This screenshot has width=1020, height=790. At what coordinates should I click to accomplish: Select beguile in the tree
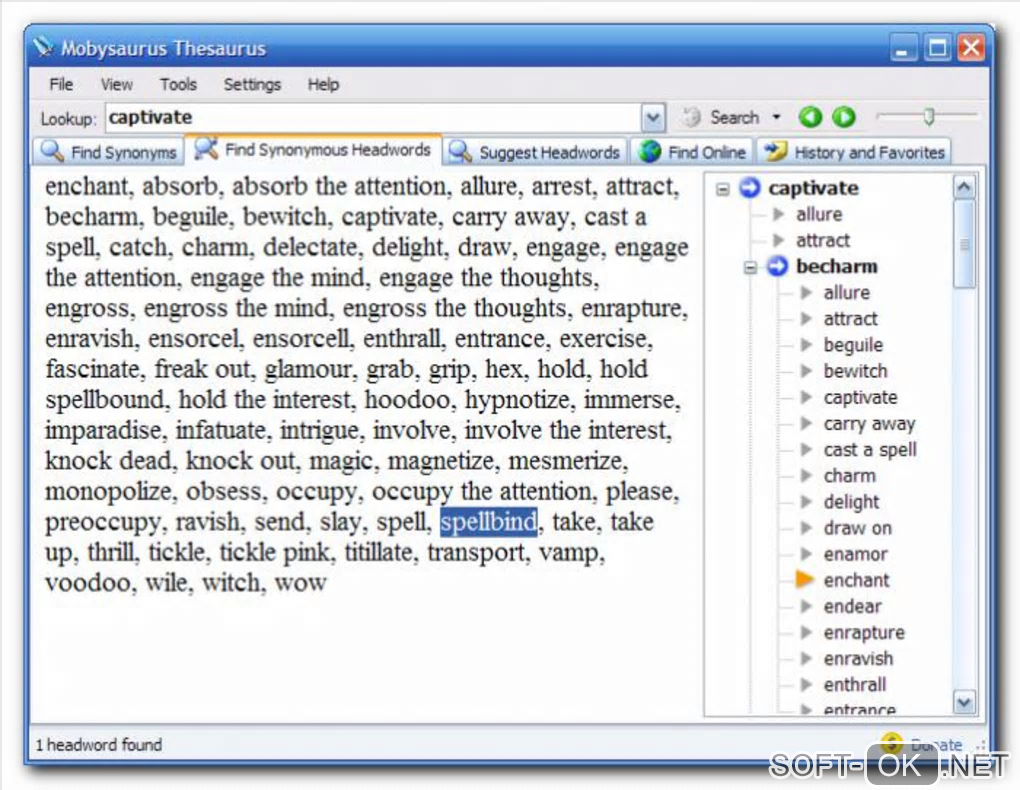pos(853,345)
